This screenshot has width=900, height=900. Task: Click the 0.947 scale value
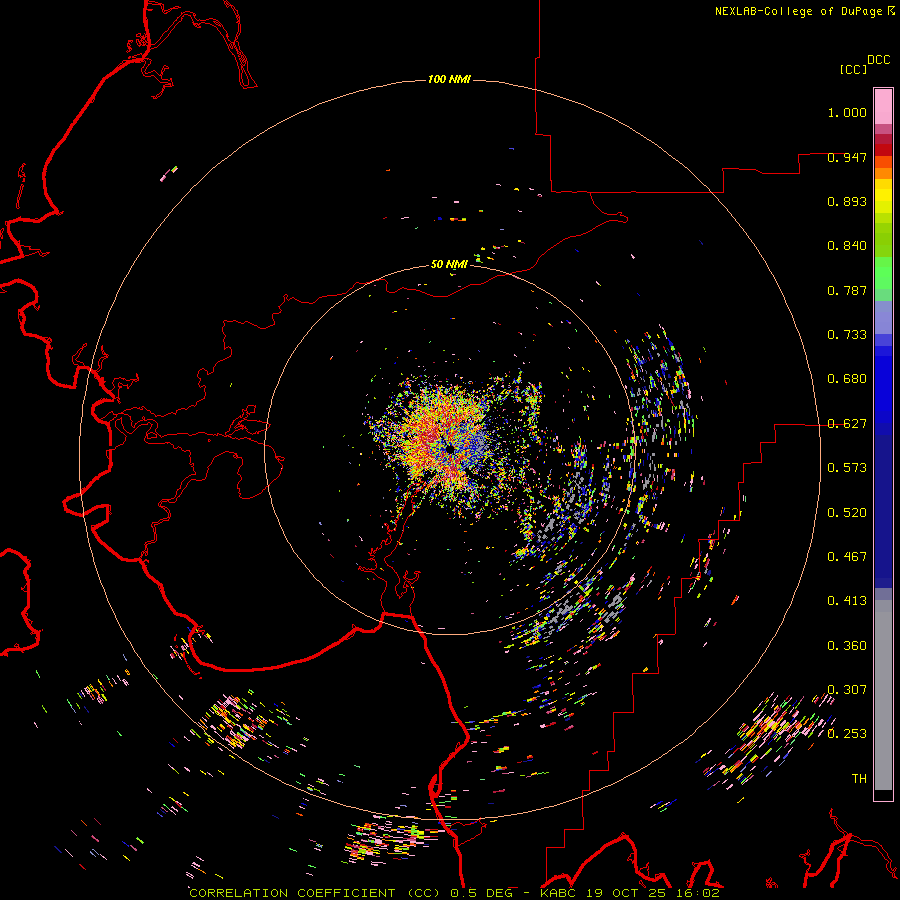847,157
